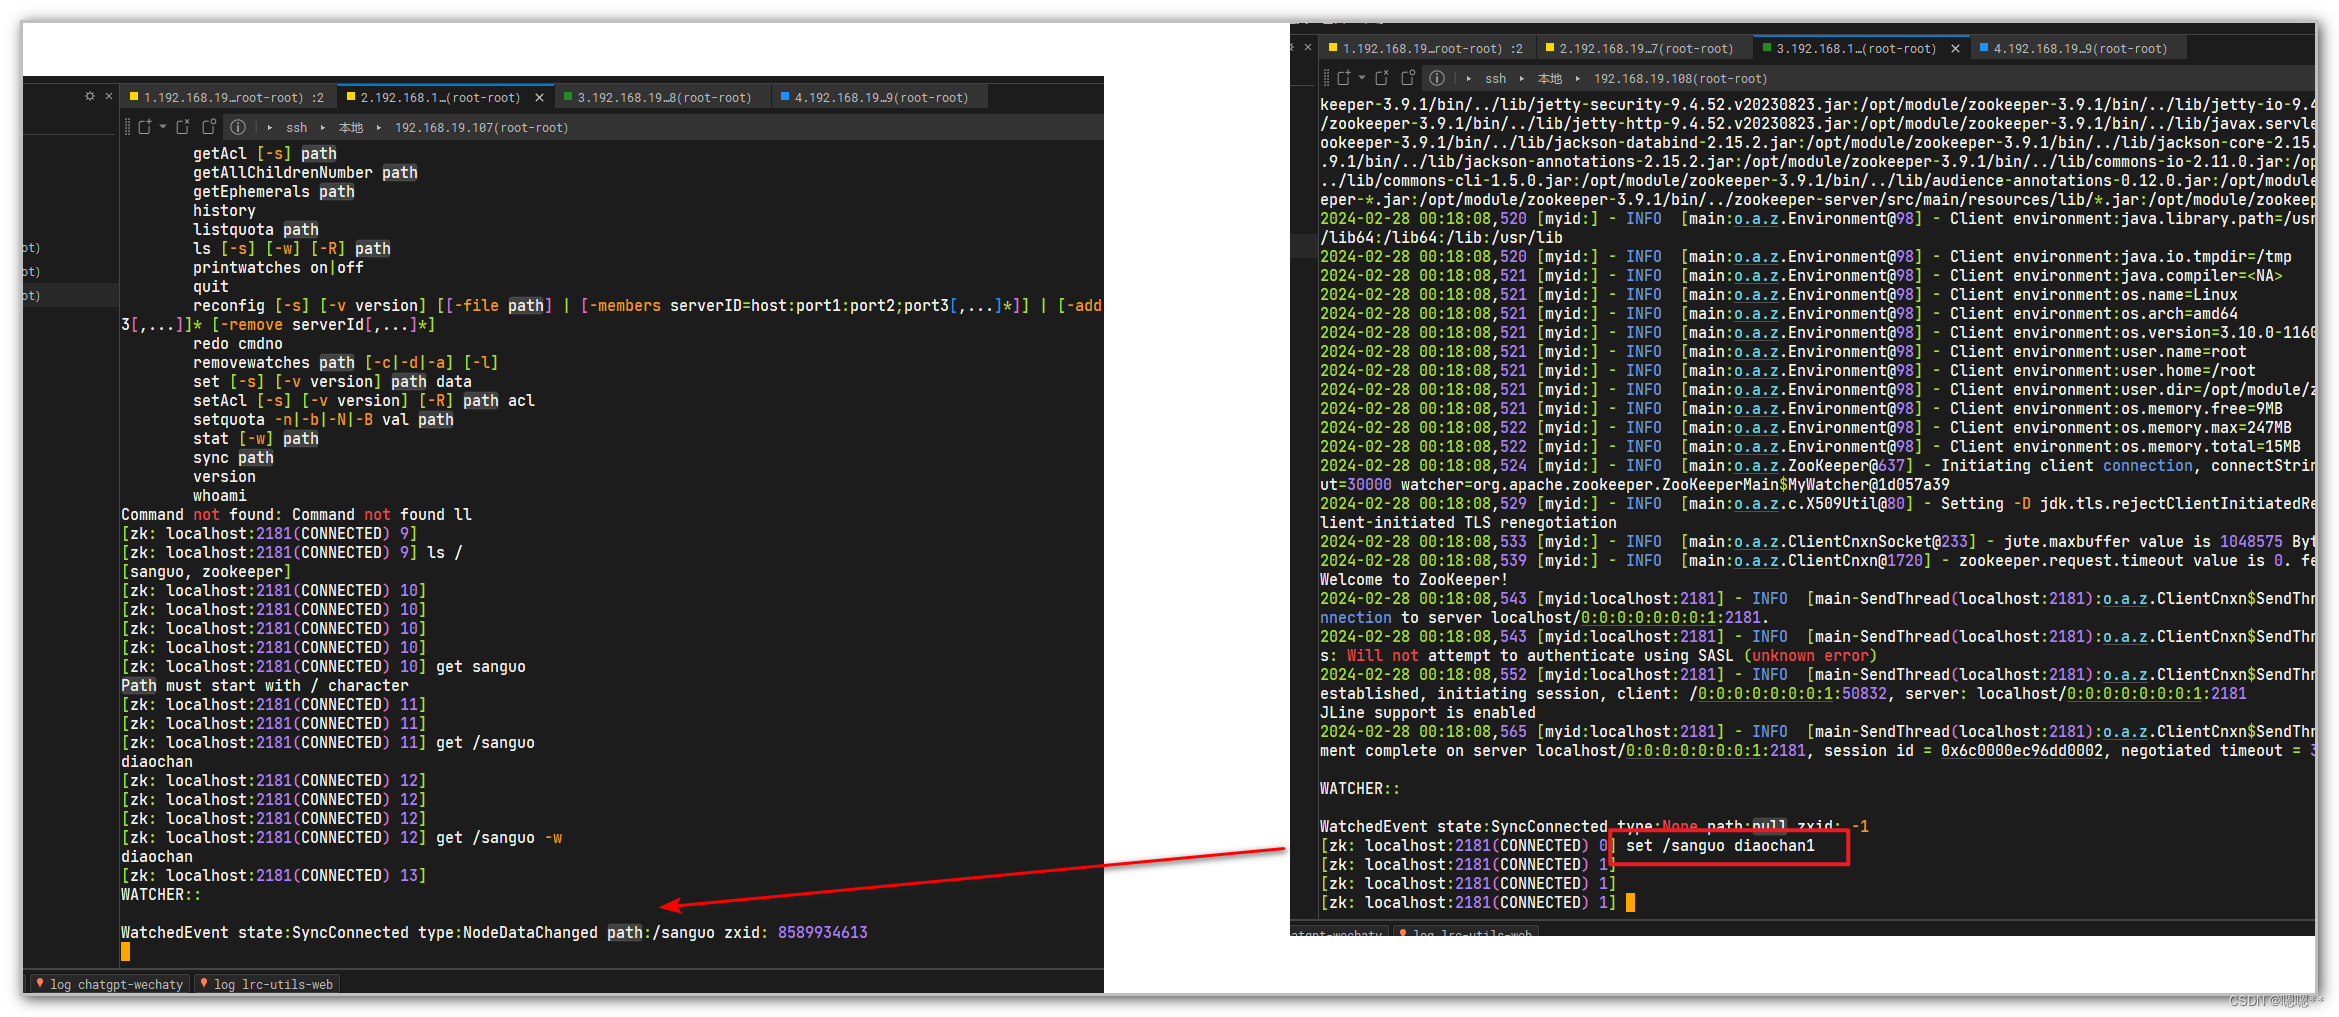Image resolution: width=2339 pixels, height=1017 pixels.
Task: Switch to tab 4.192.168.19…9 in right window
Action: click(x=2079, y=48)
